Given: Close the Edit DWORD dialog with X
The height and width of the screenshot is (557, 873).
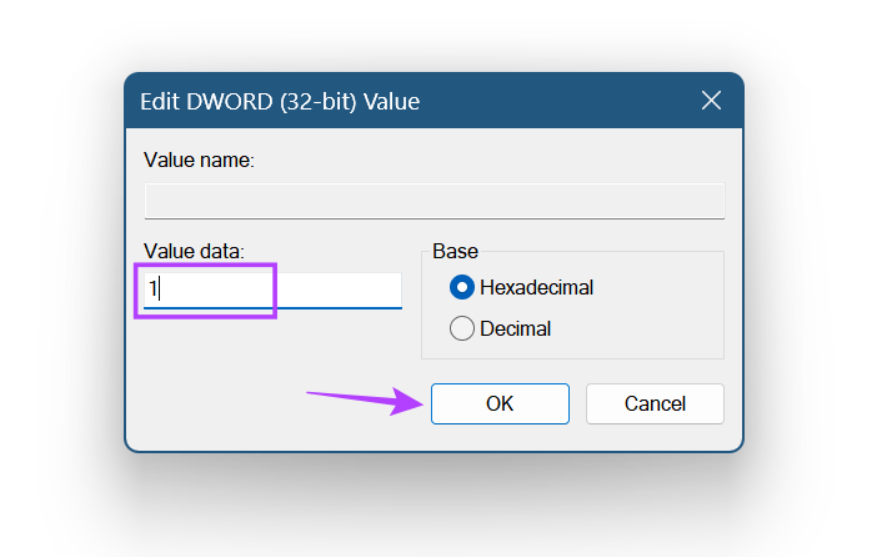Looking at the screenshot, I should (x=711, y=101).
